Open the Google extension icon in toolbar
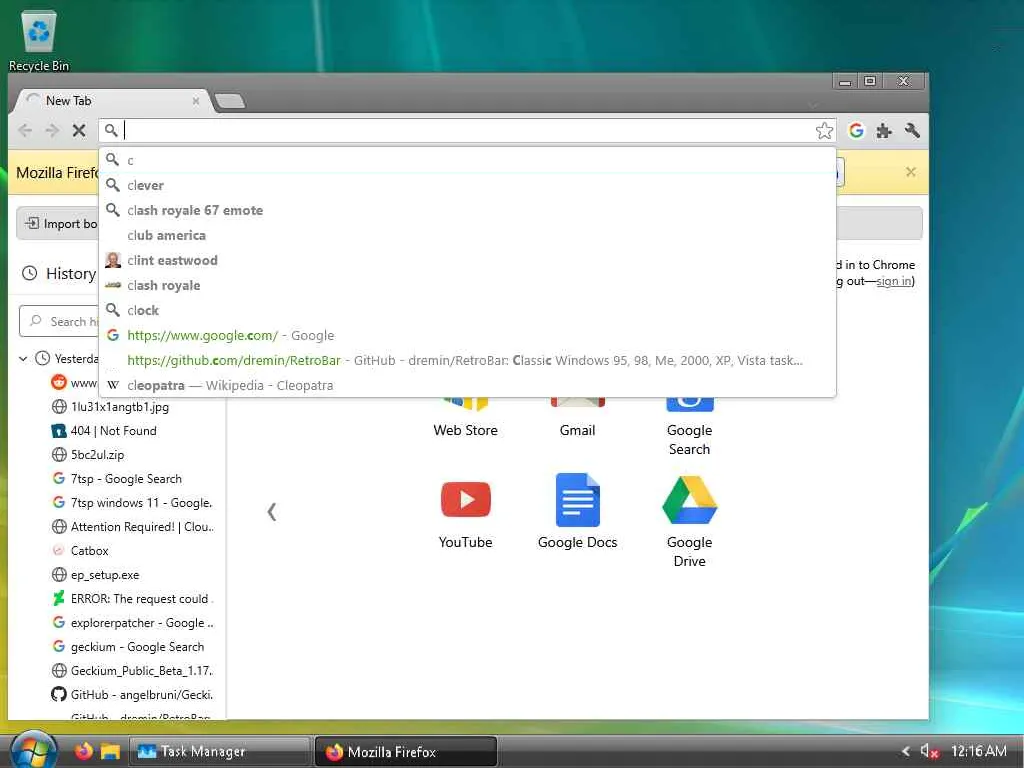Viewport: 1024px width, 768px height. (856, 131)
